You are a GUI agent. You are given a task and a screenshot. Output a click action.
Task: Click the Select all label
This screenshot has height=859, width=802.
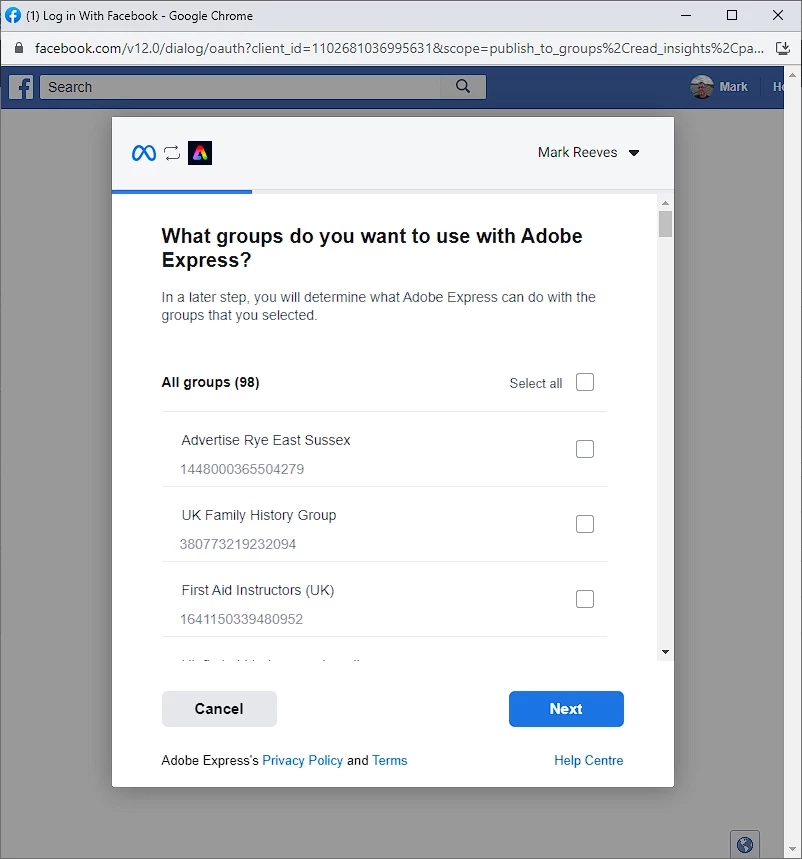(536, 383)
